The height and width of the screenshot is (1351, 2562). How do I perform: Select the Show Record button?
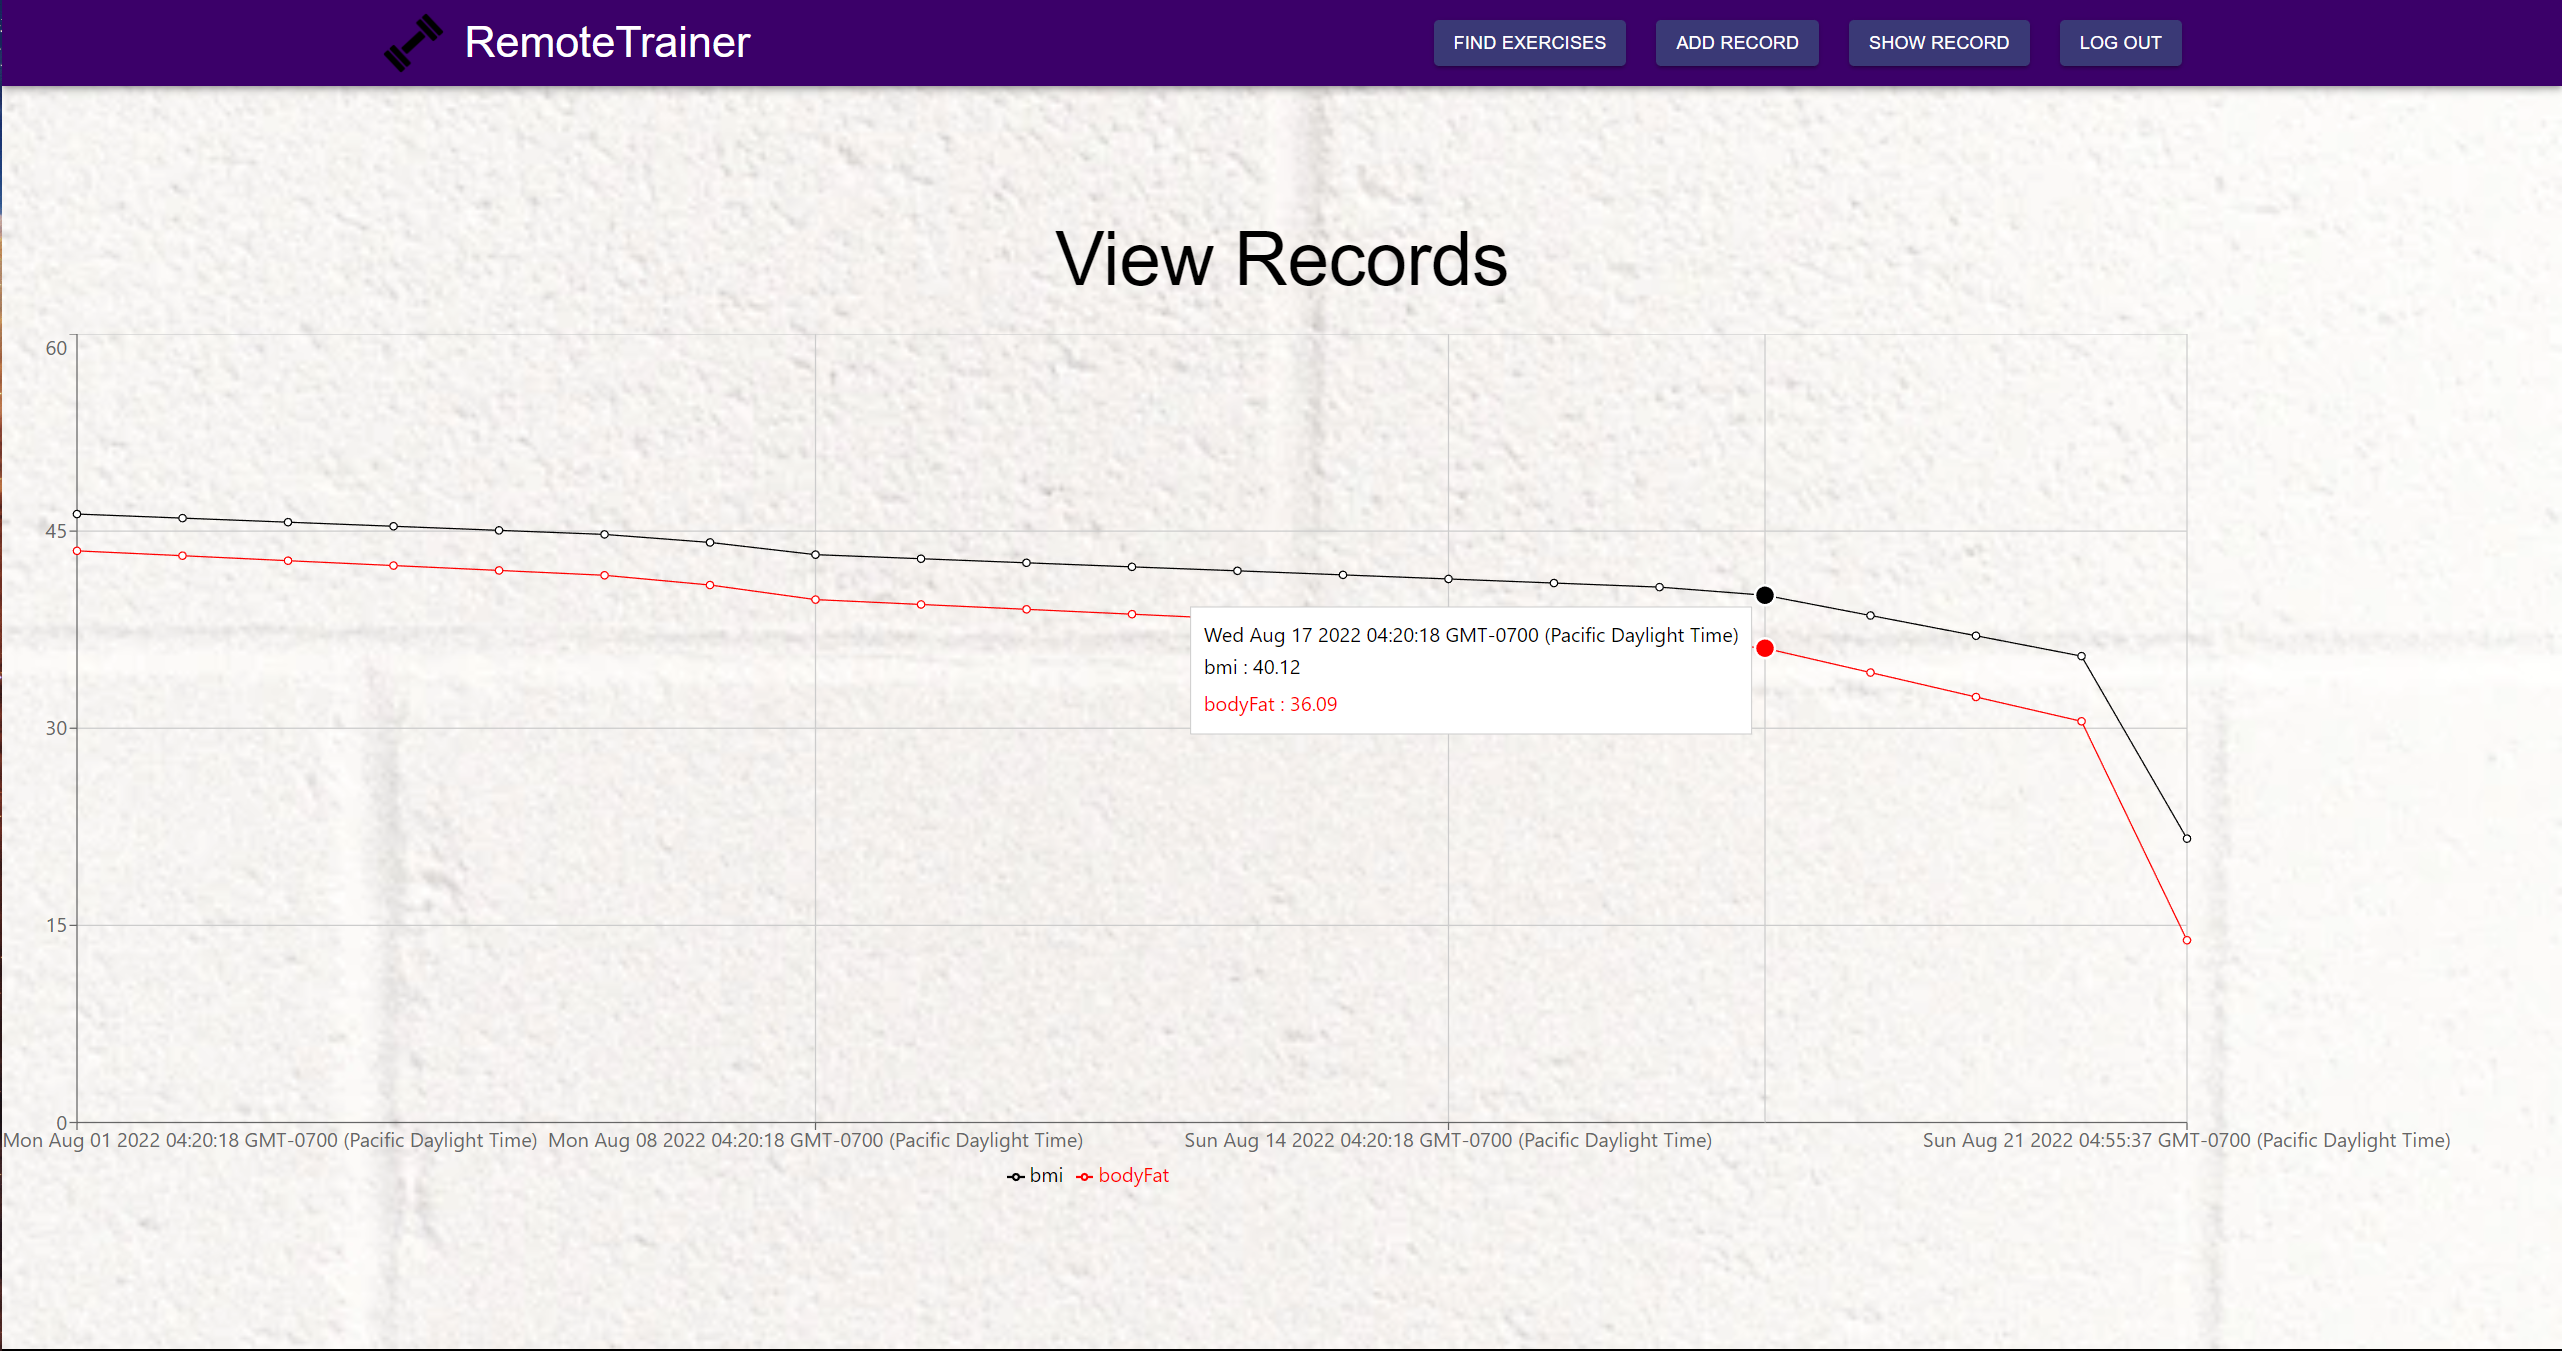pos(1938,43)
